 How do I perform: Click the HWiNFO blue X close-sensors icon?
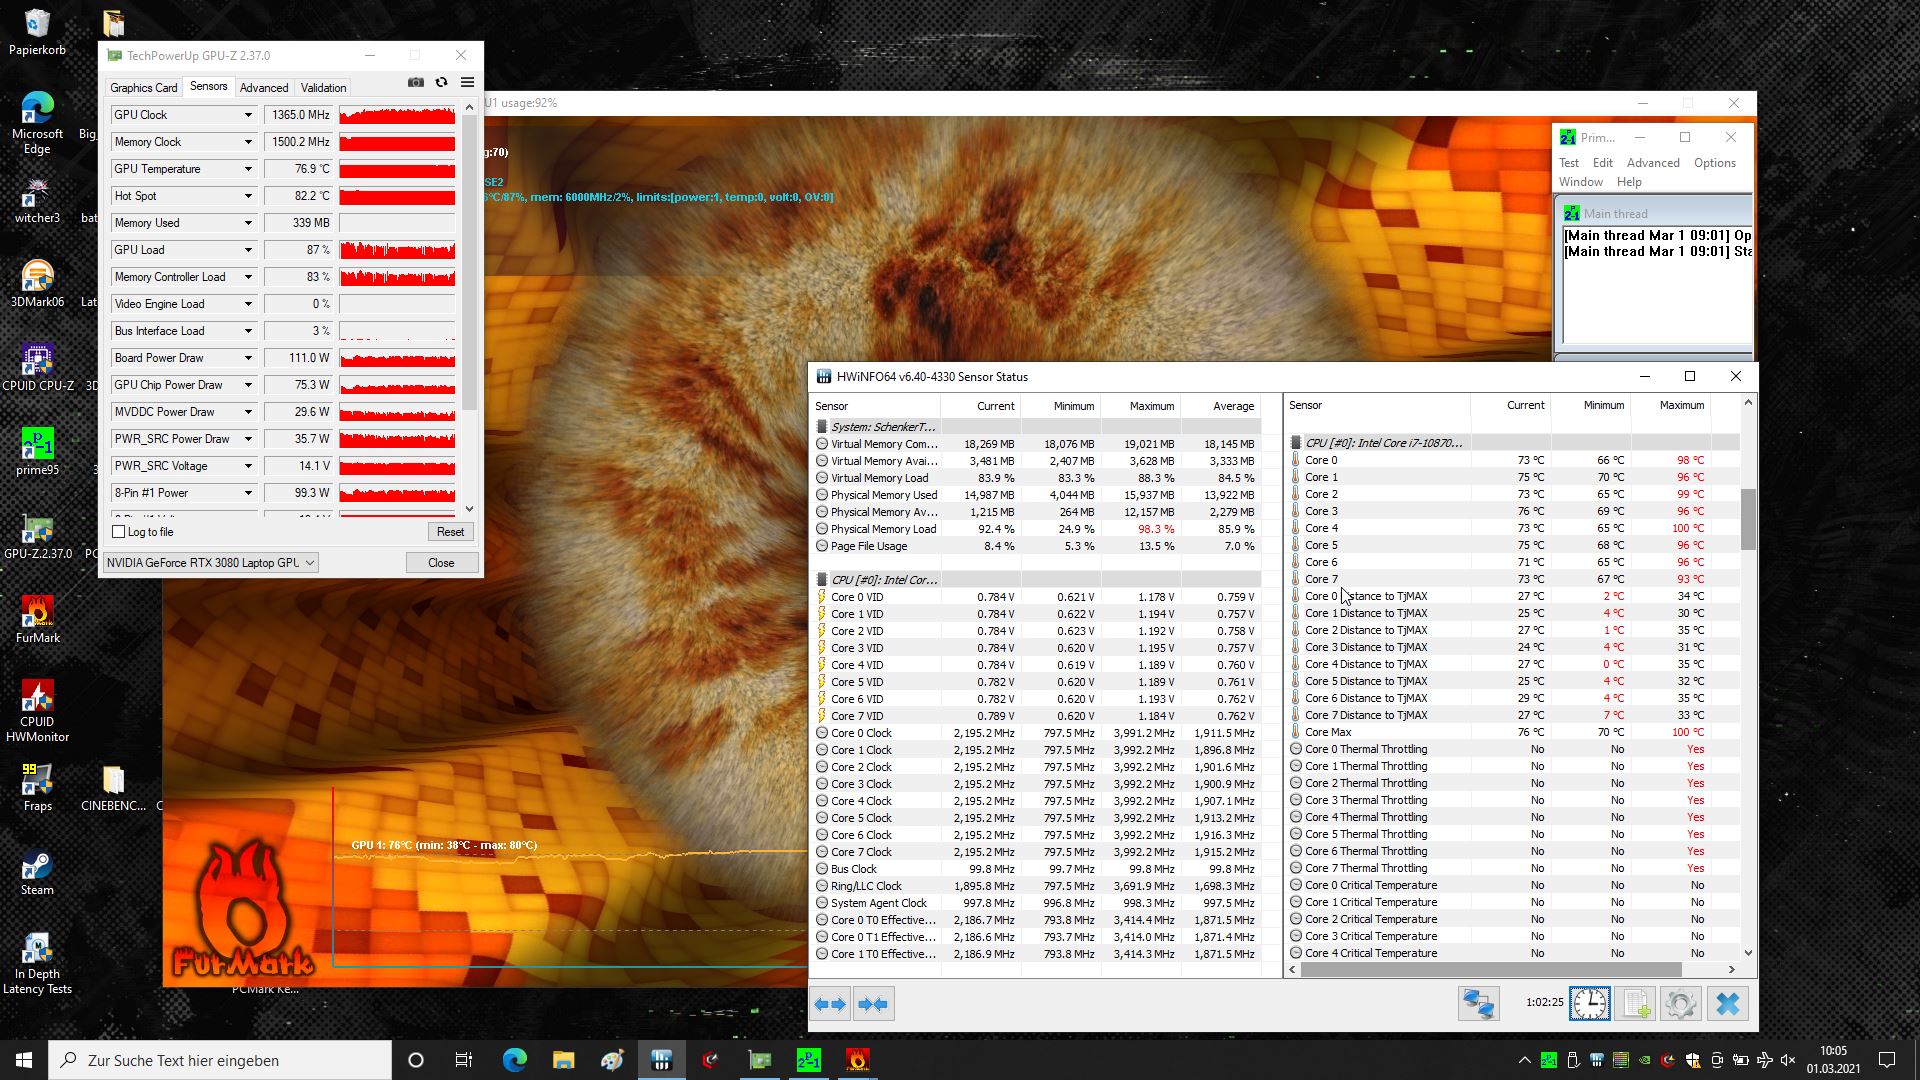1728,1003
